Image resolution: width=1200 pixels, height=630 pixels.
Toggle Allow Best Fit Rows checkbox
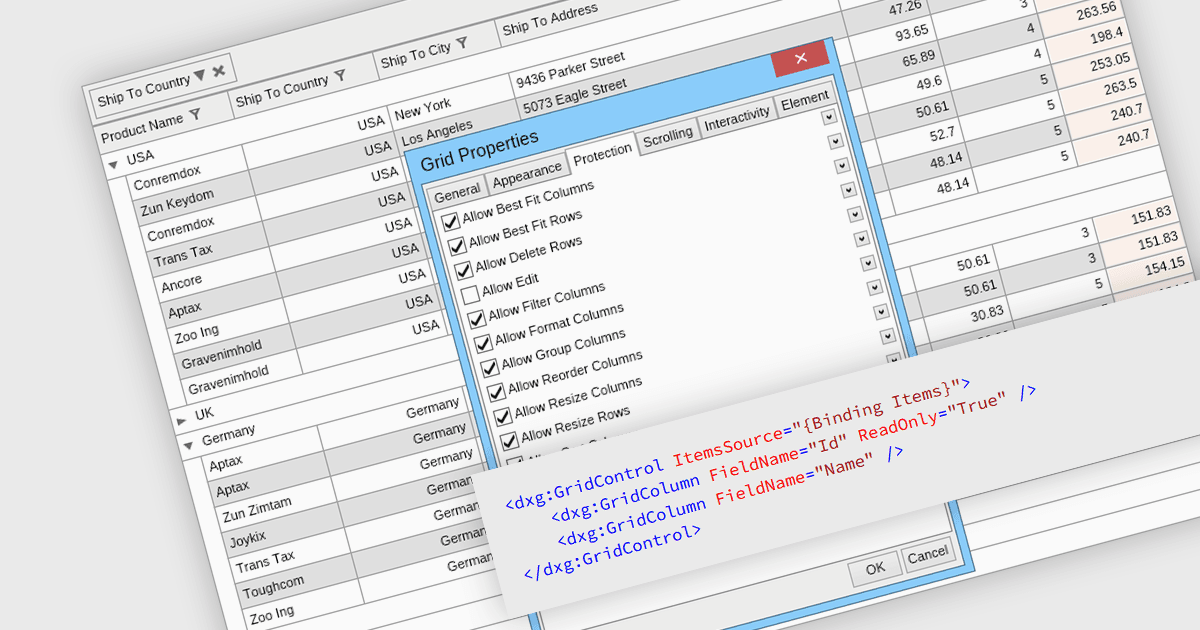[457, 246]
